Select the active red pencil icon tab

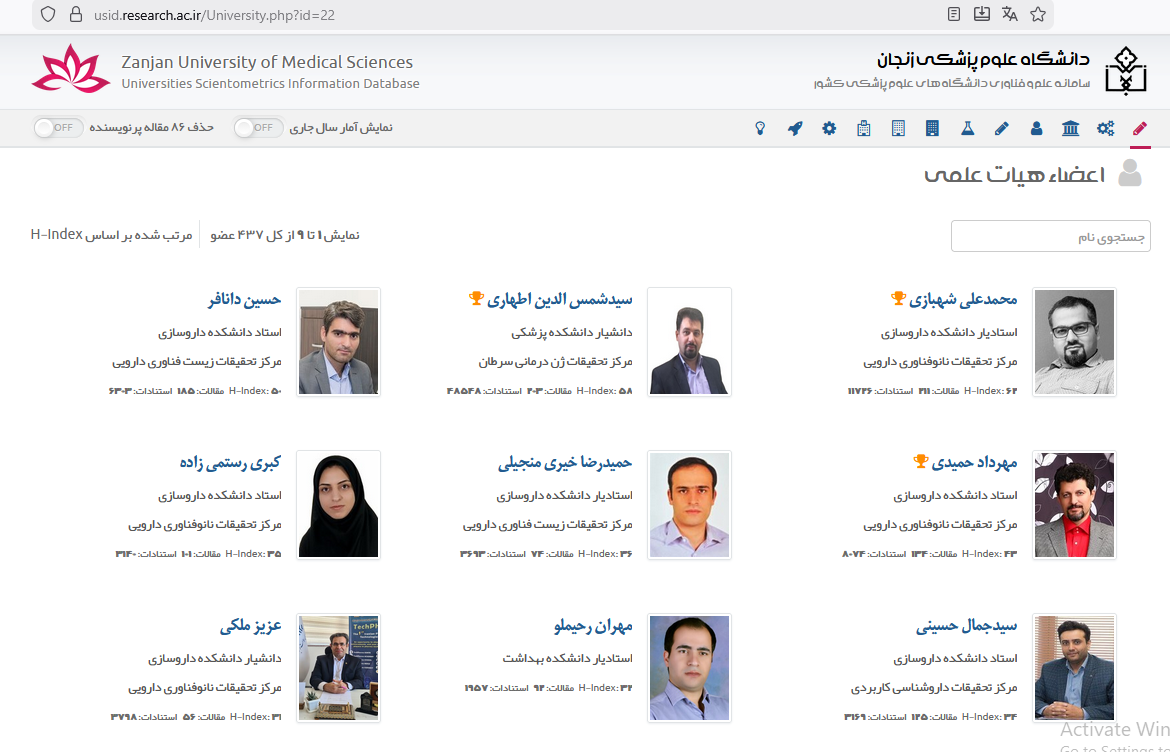[x=1139, y=128]
